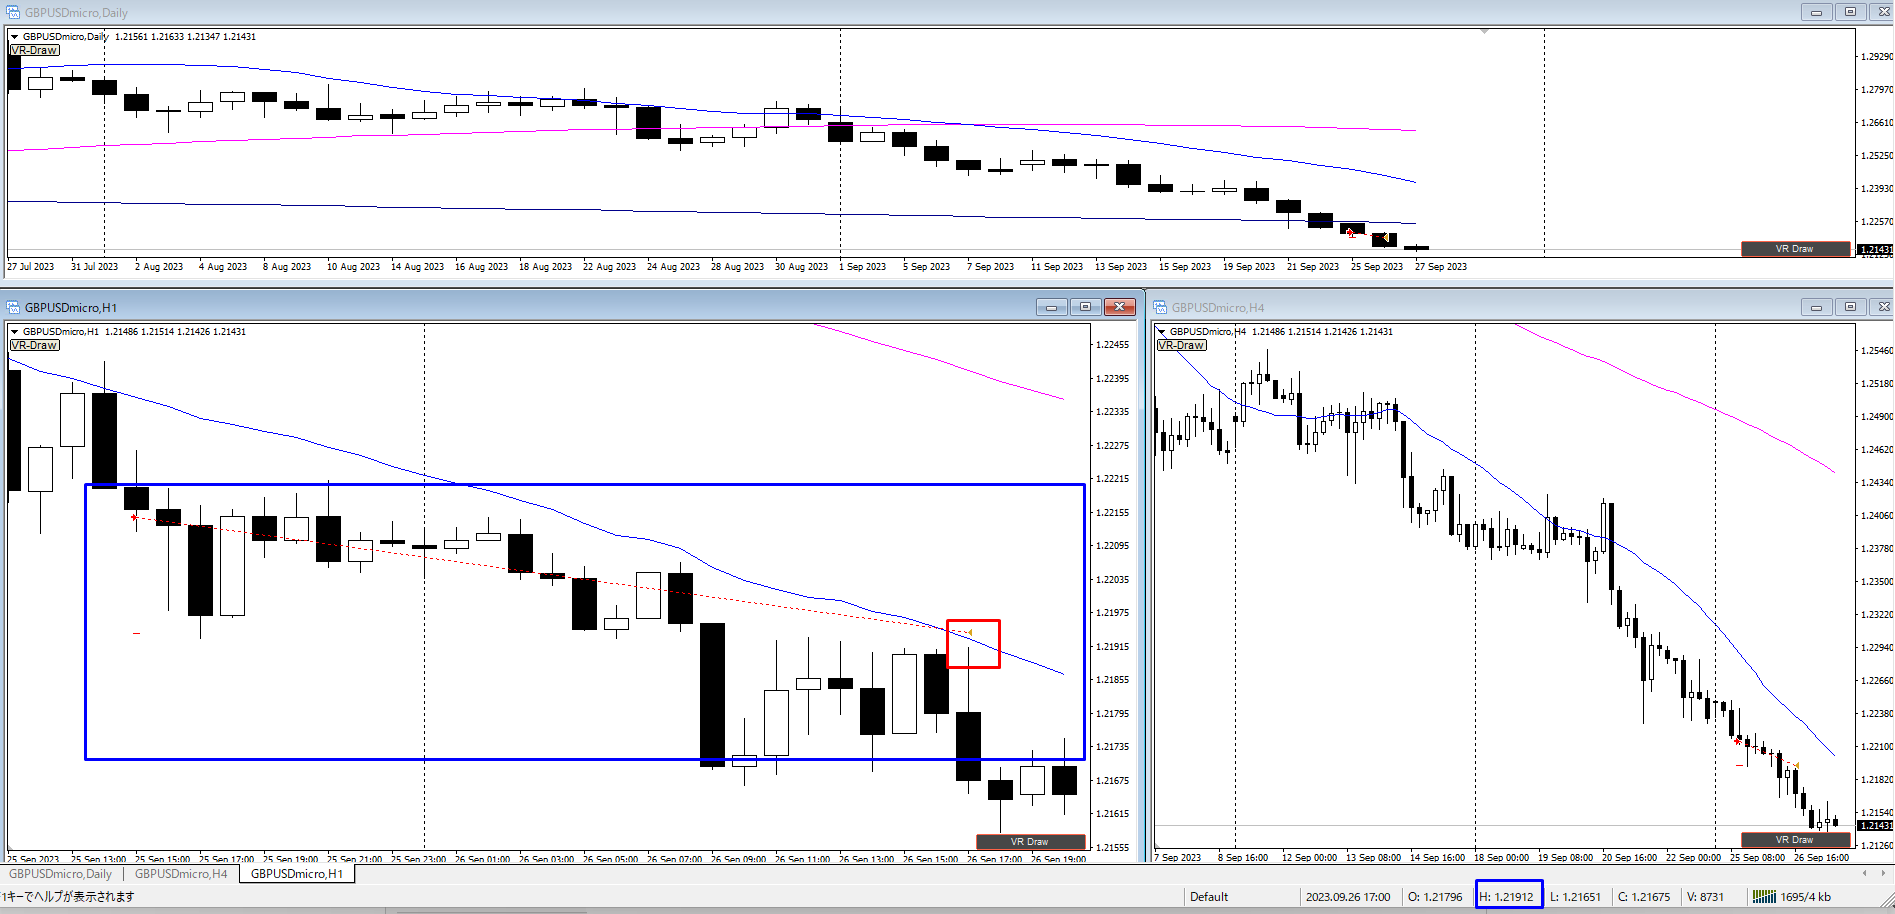1895x914 pixels.
Task: Click the GBPUSDmicro,H1 window title icon
Action: pos(12,307)
